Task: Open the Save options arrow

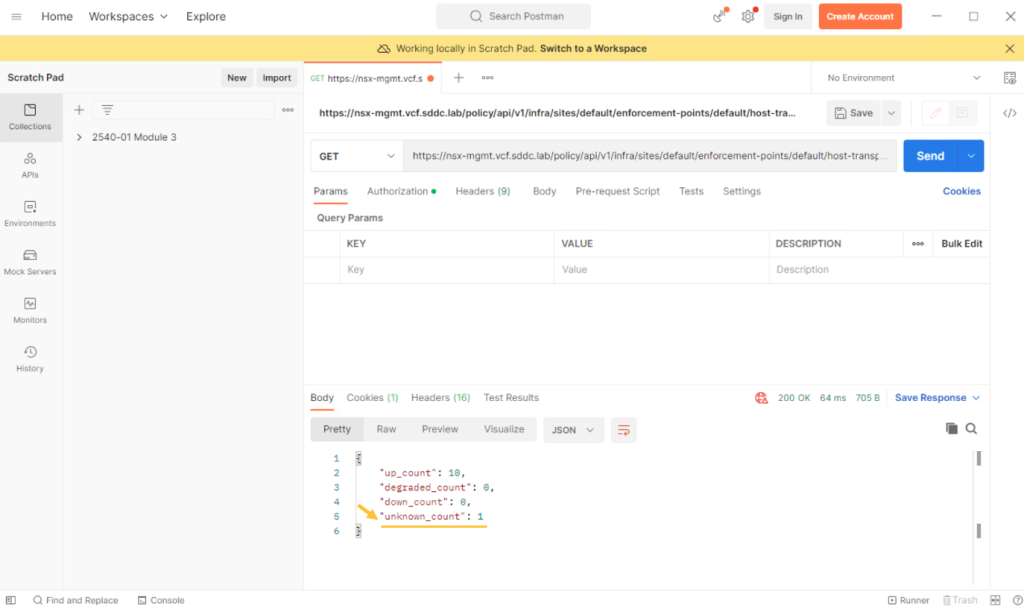Action: click(891, 113)
